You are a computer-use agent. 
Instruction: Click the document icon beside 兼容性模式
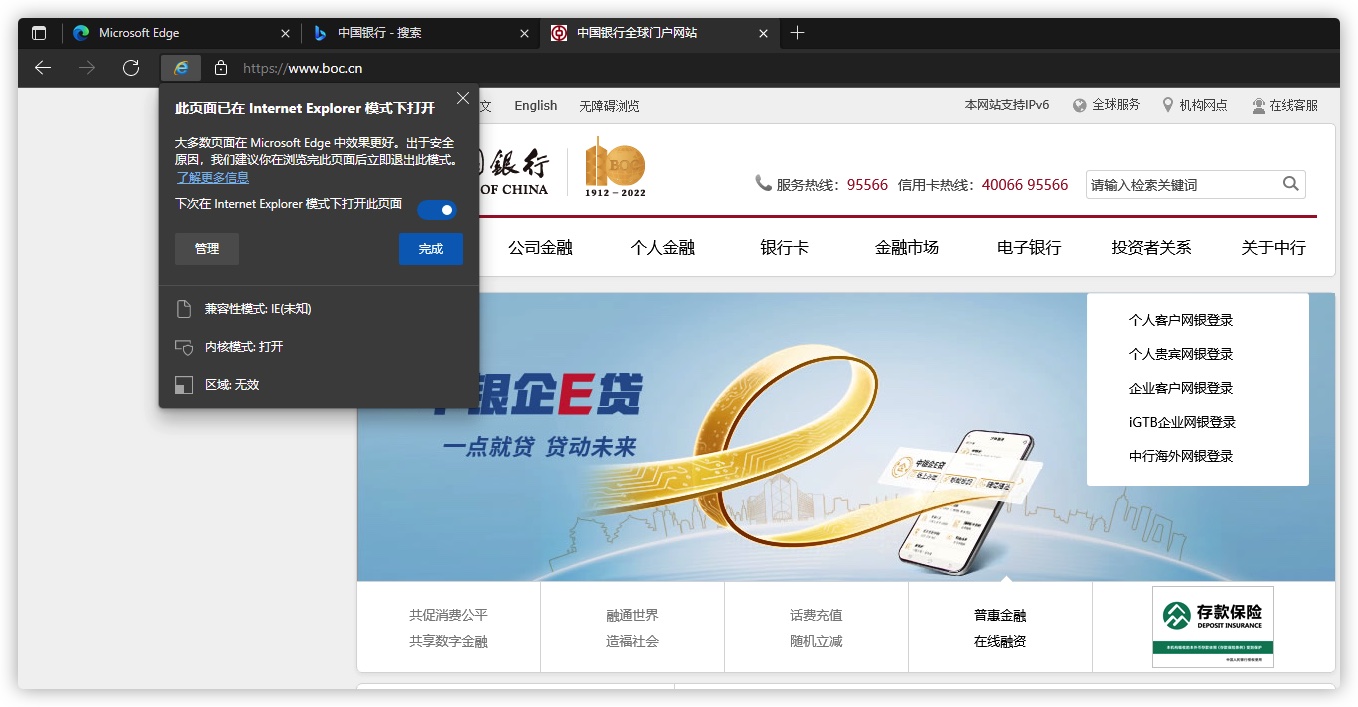click(x=183, y=309)
